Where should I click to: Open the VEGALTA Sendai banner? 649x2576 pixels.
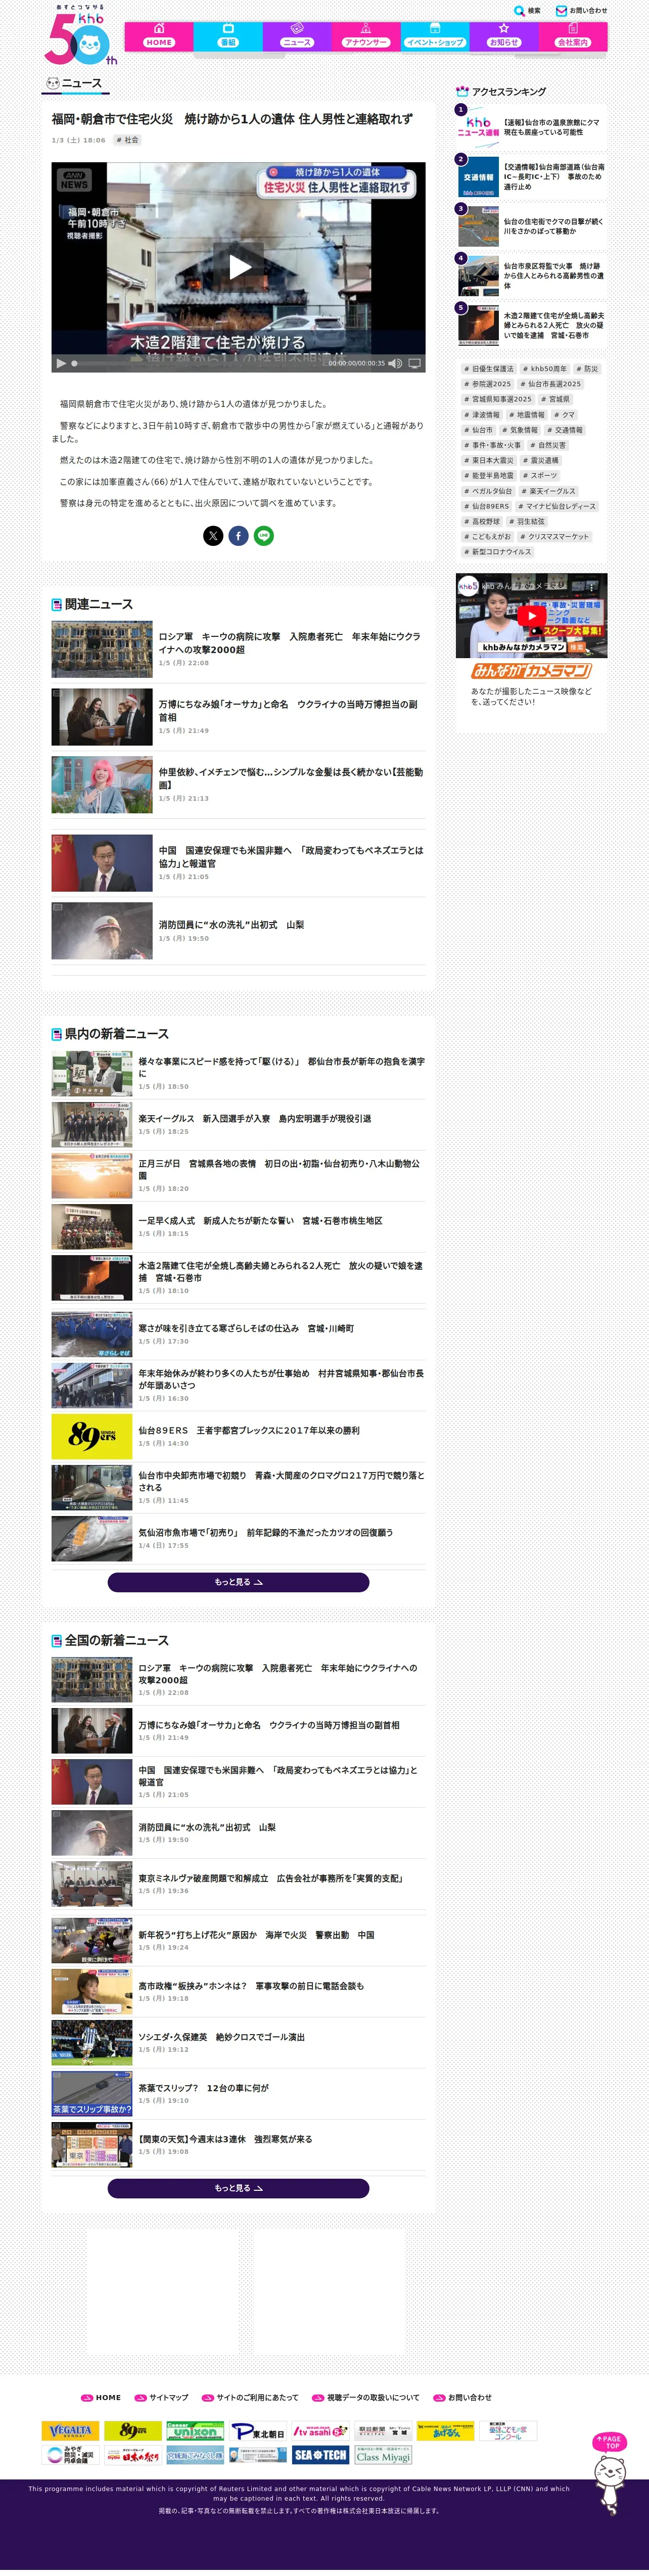pyautogui.click(x=70, y=2430)
